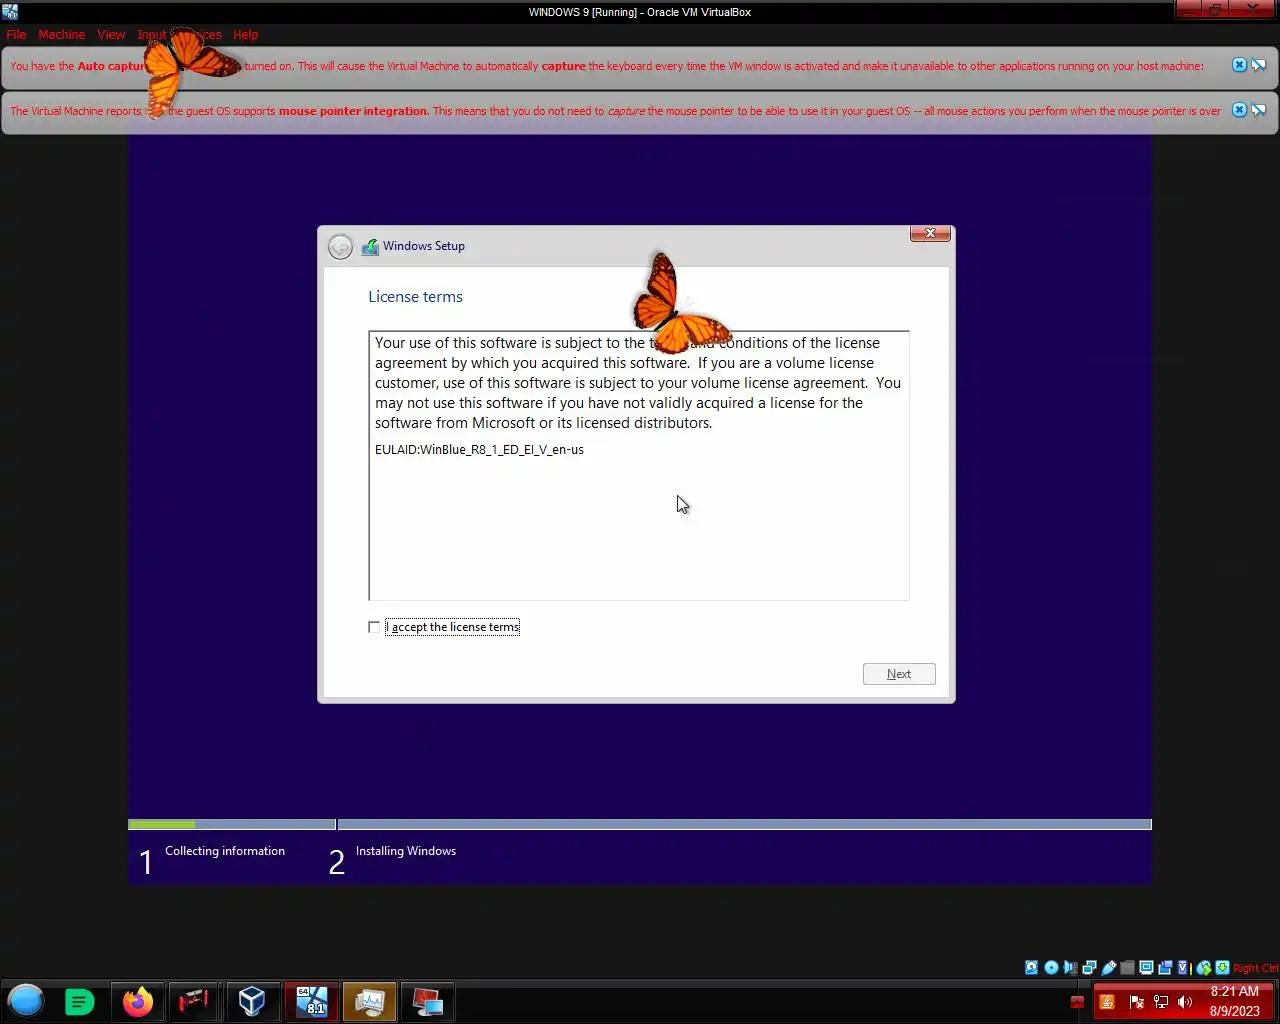The image size is (1280, 1024).
Task: Open the Help menu
Action: (x=245, y=34)
